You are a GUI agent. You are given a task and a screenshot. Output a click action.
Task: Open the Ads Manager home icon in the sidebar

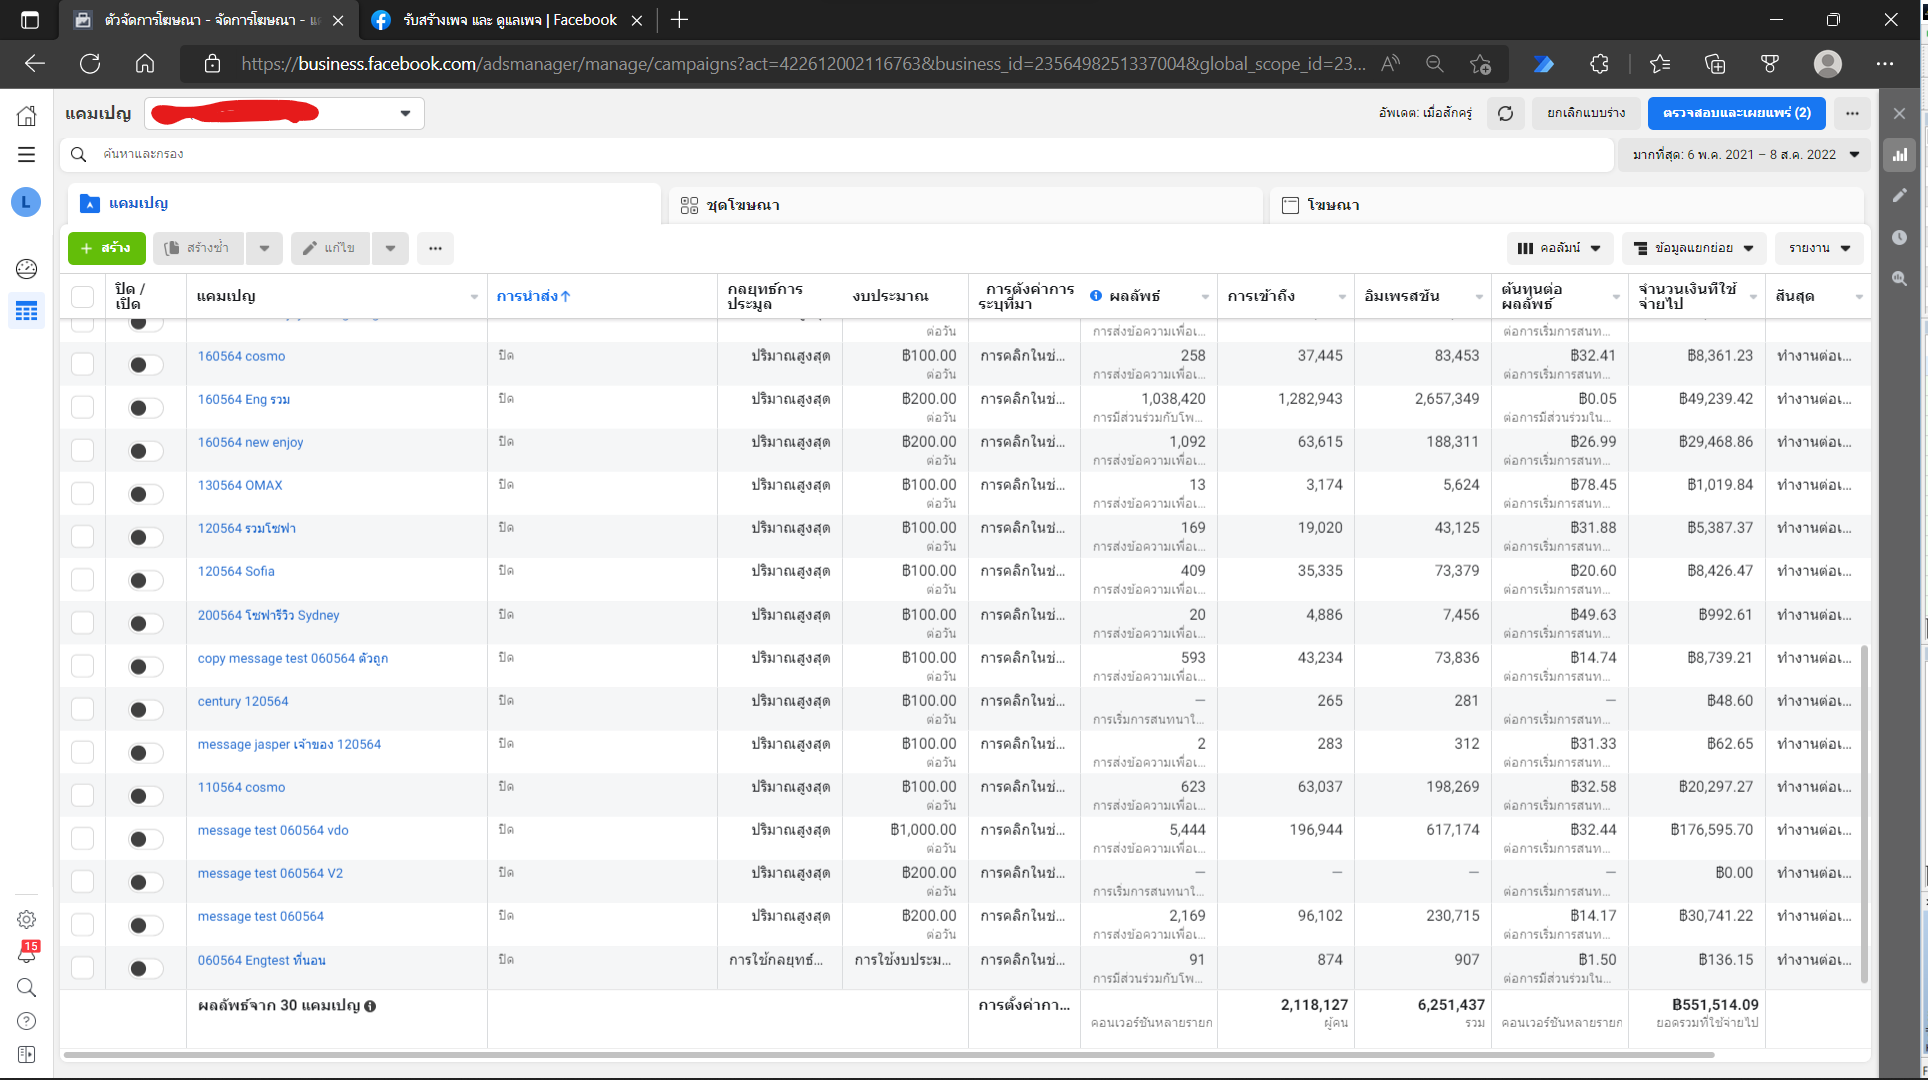27,116
